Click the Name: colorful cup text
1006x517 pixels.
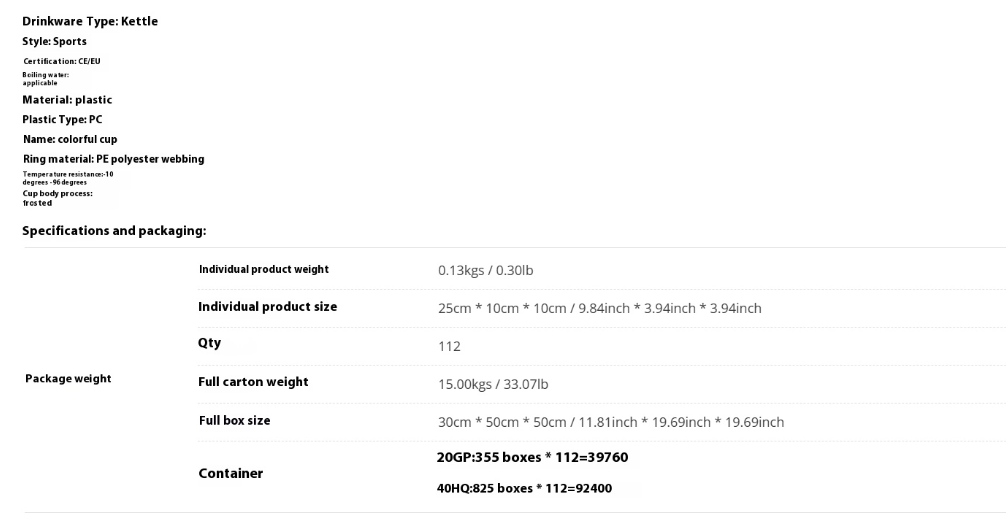point(70,139)
